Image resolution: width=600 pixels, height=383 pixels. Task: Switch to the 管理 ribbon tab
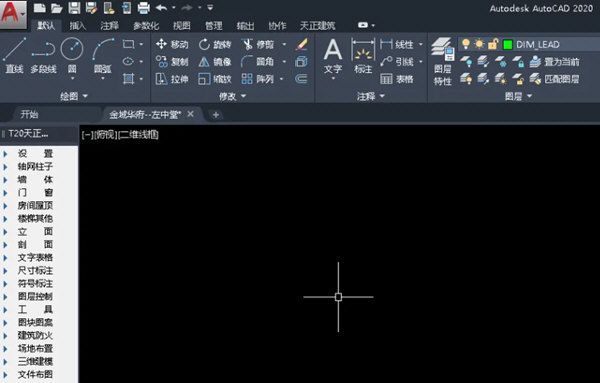tap(214, 25)
